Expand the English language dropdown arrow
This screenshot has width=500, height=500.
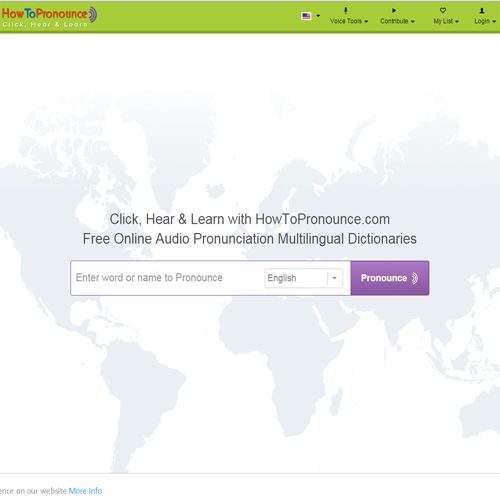click(x=335, y=278)
